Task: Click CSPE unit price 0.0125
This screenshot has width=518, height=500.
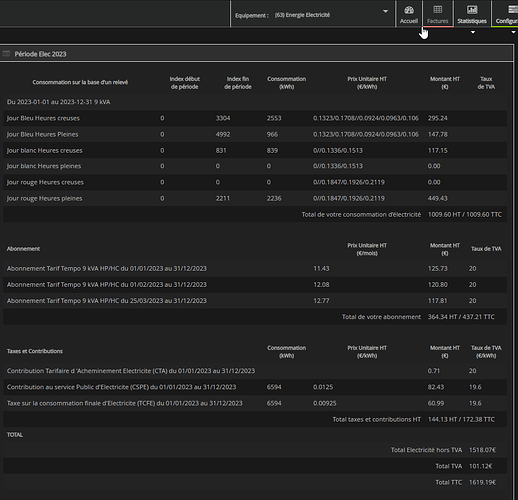Action: coord(323,387)
